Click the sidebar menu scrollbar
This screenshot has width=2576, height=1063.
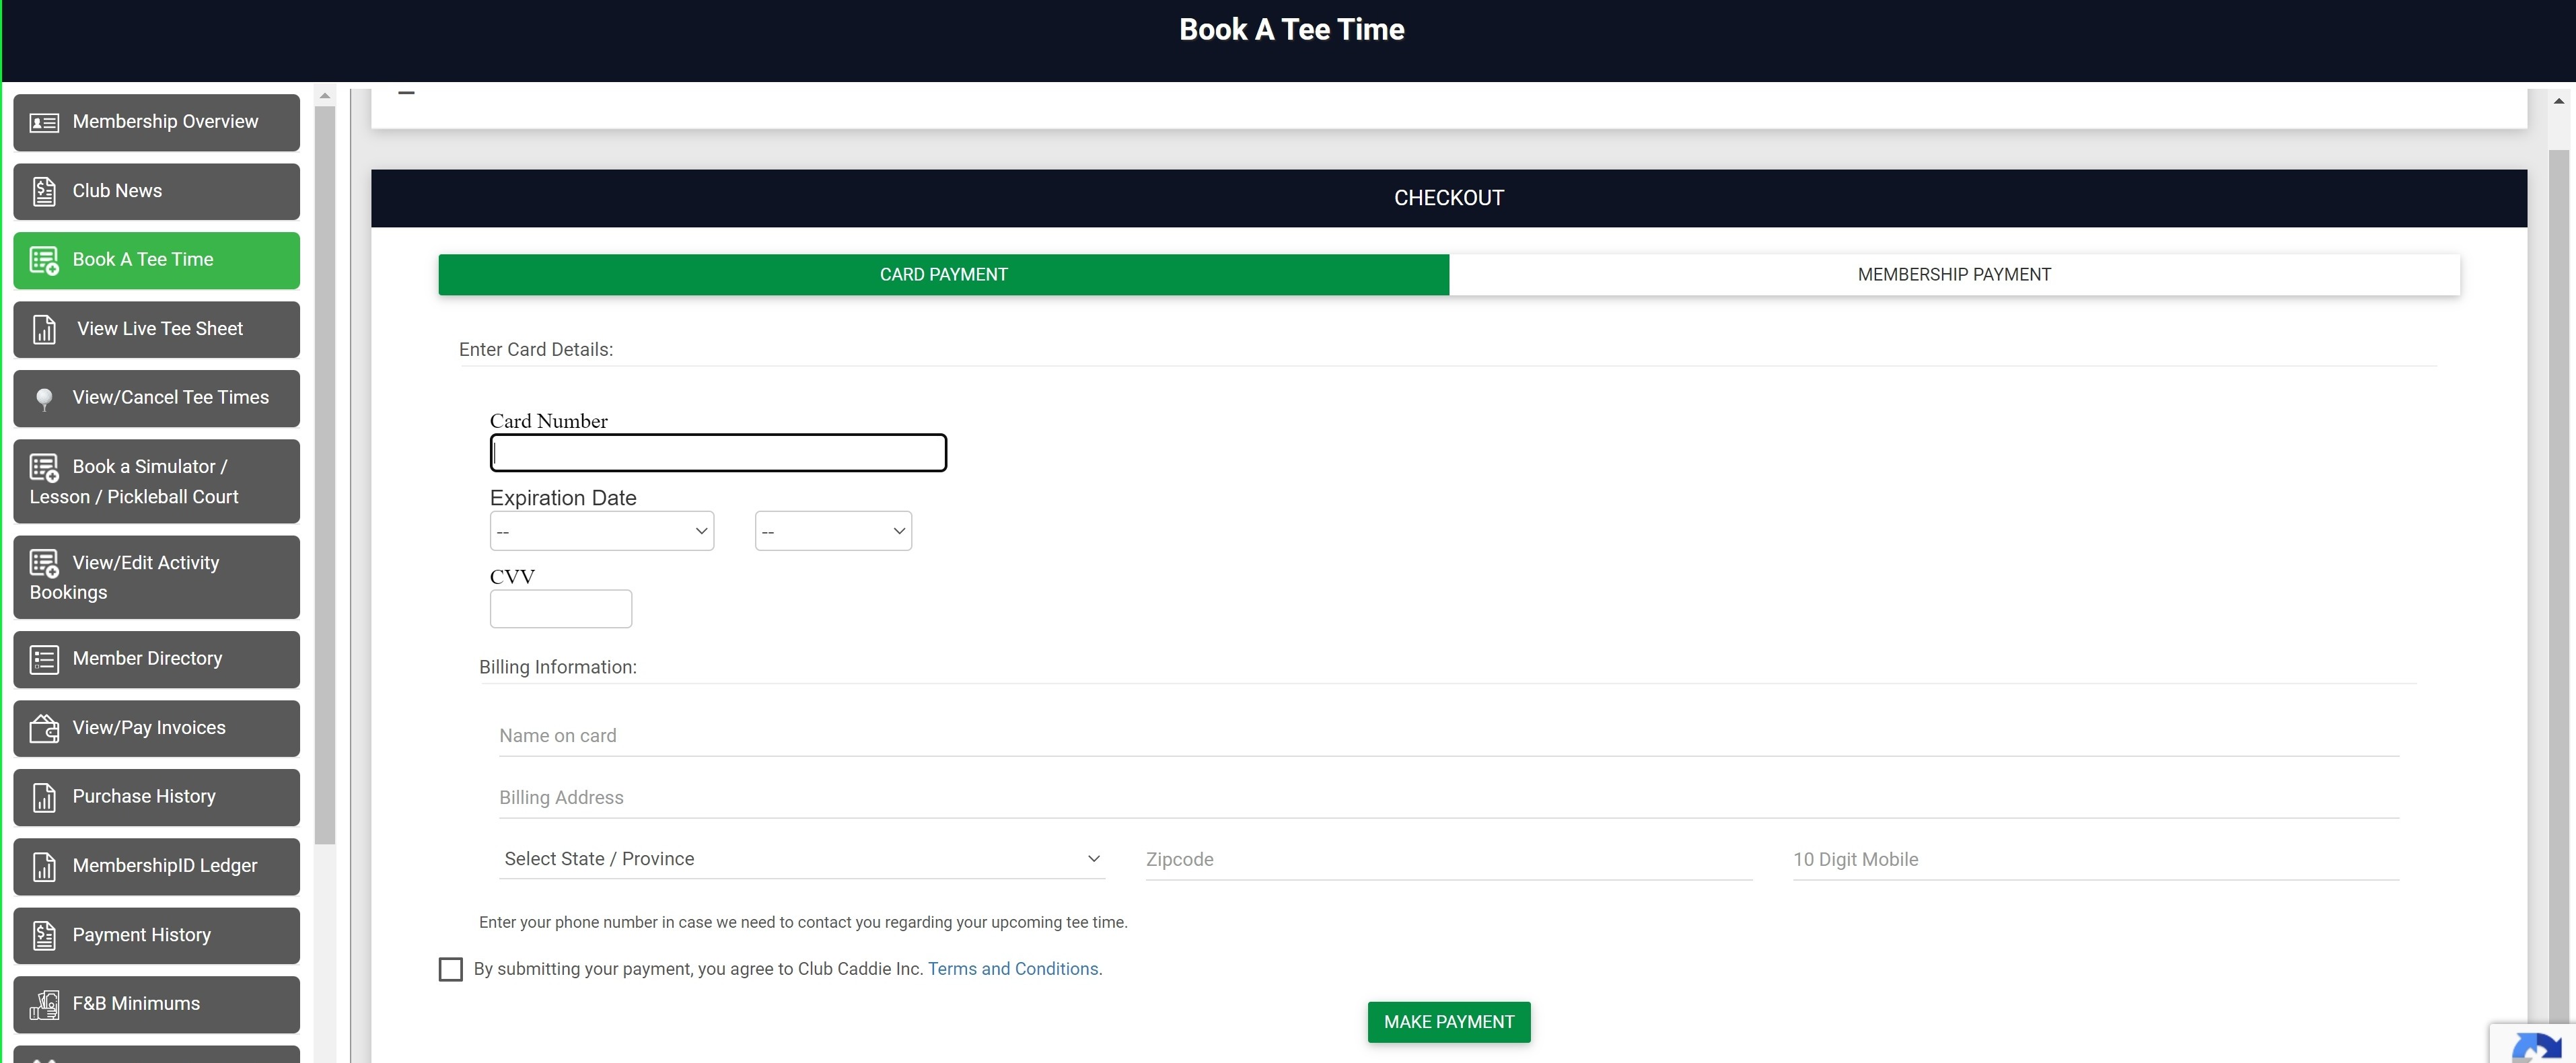tap(324, 470)
